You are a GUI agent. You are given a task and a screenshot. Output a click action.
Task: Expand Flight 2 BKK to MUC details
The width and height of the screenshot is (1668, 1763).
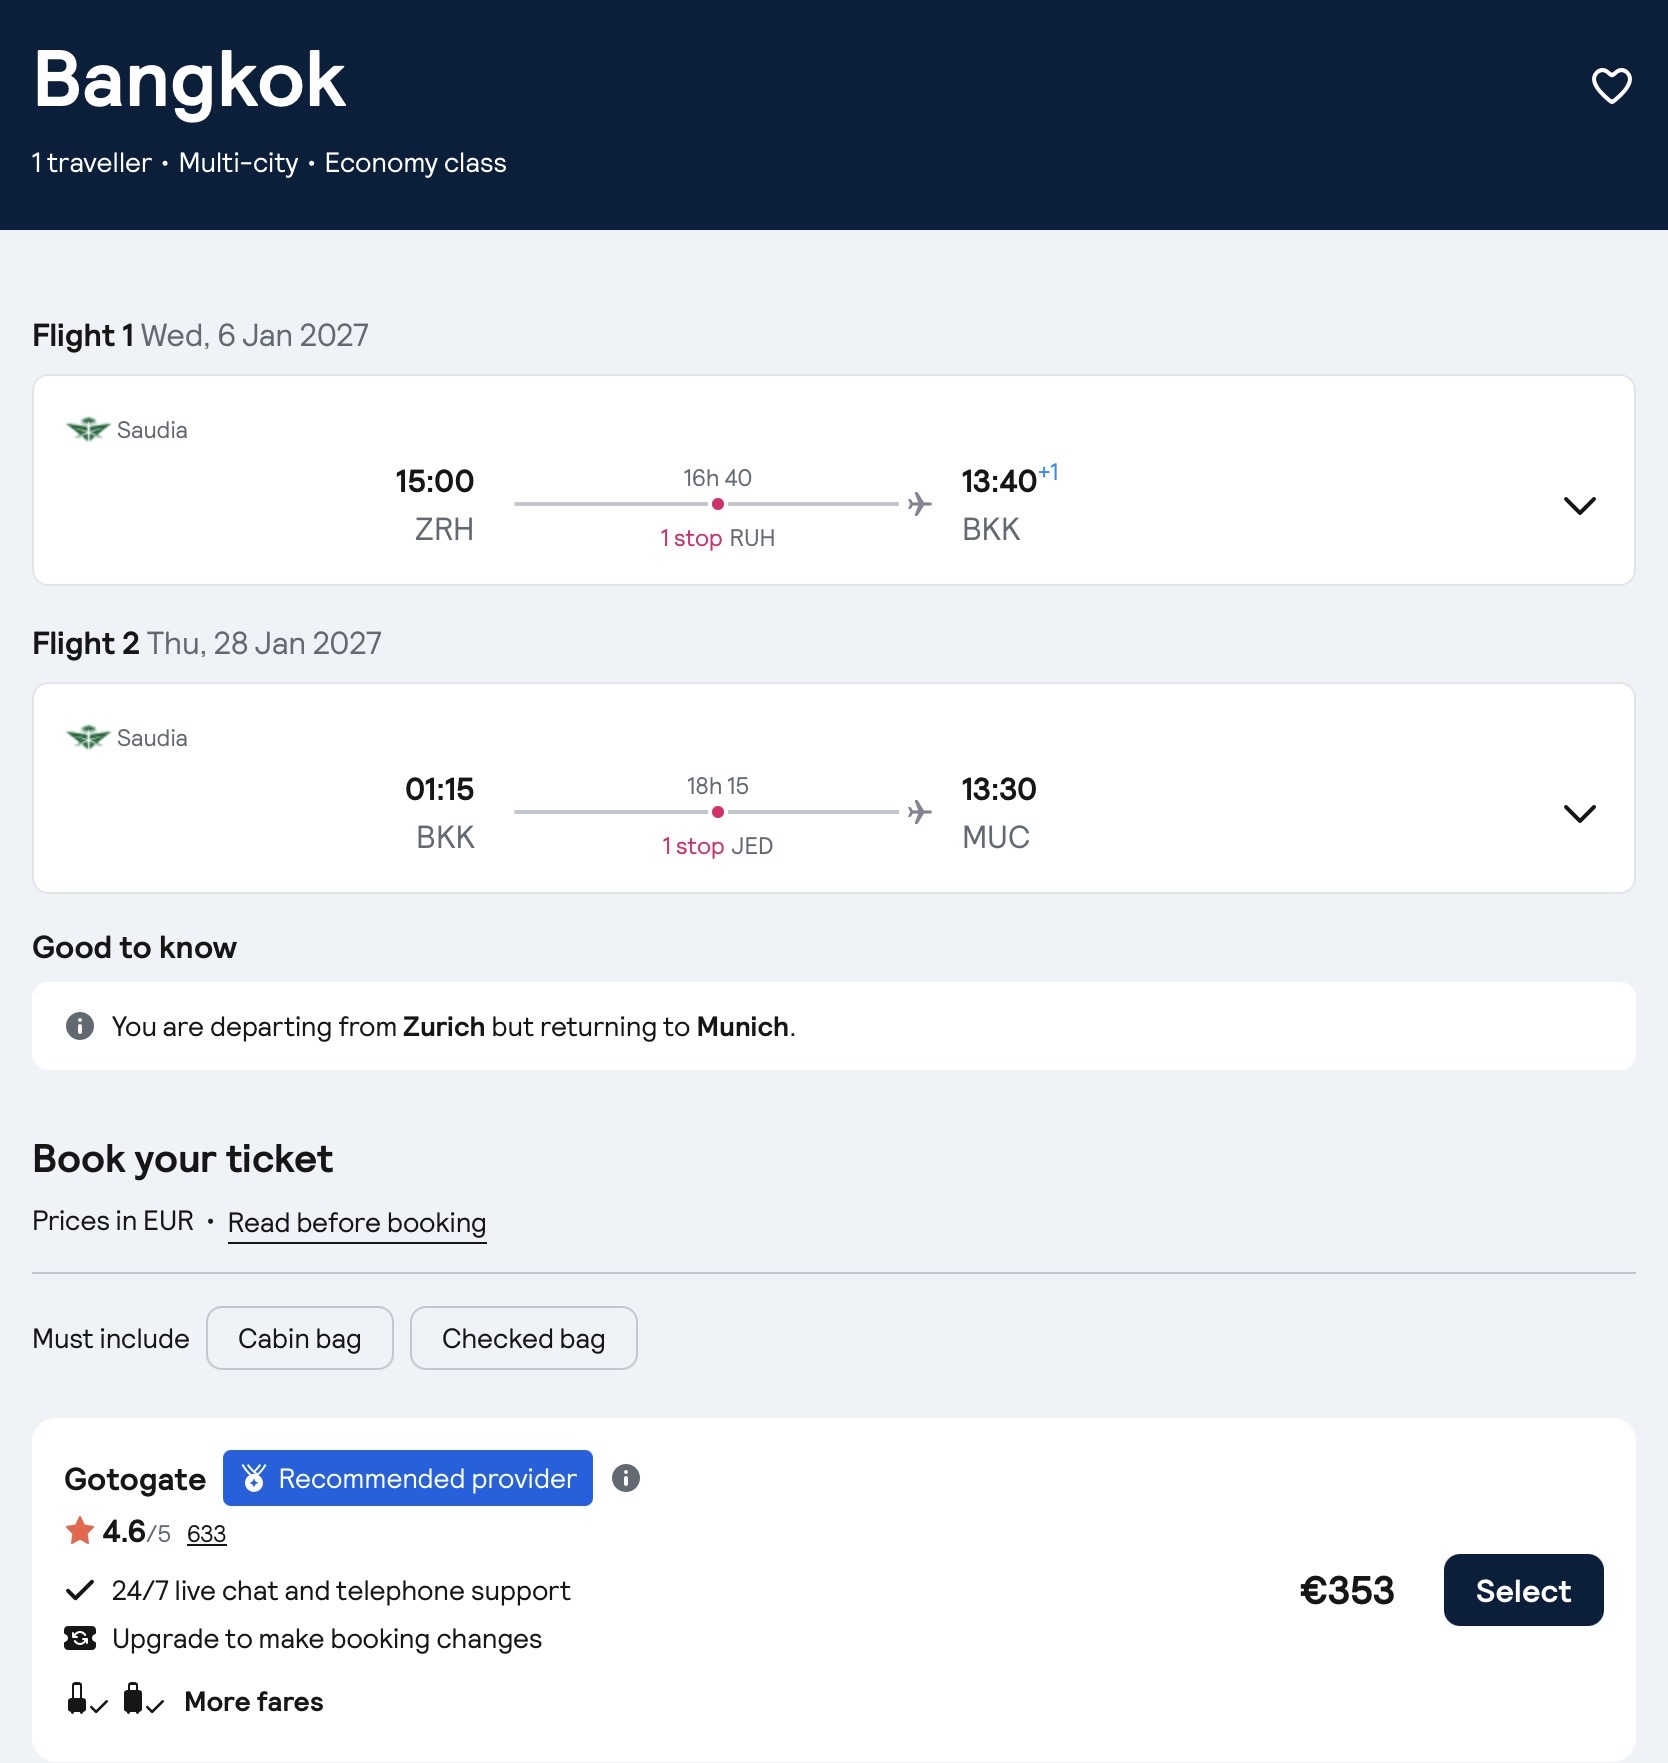coord(1580,813)
